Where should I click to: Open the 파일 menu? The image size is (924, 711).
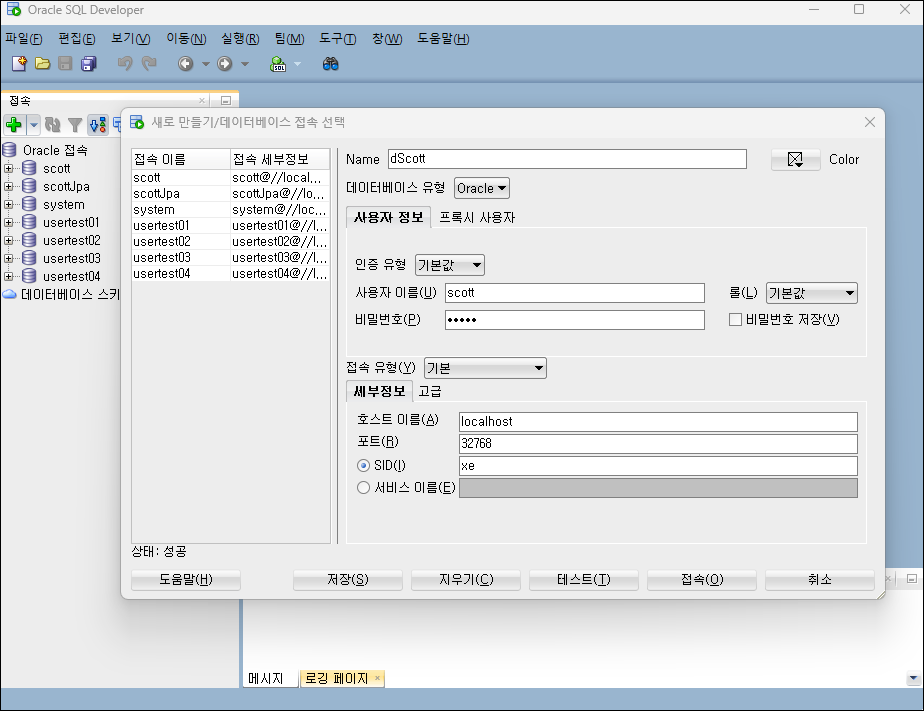(24, 39)
